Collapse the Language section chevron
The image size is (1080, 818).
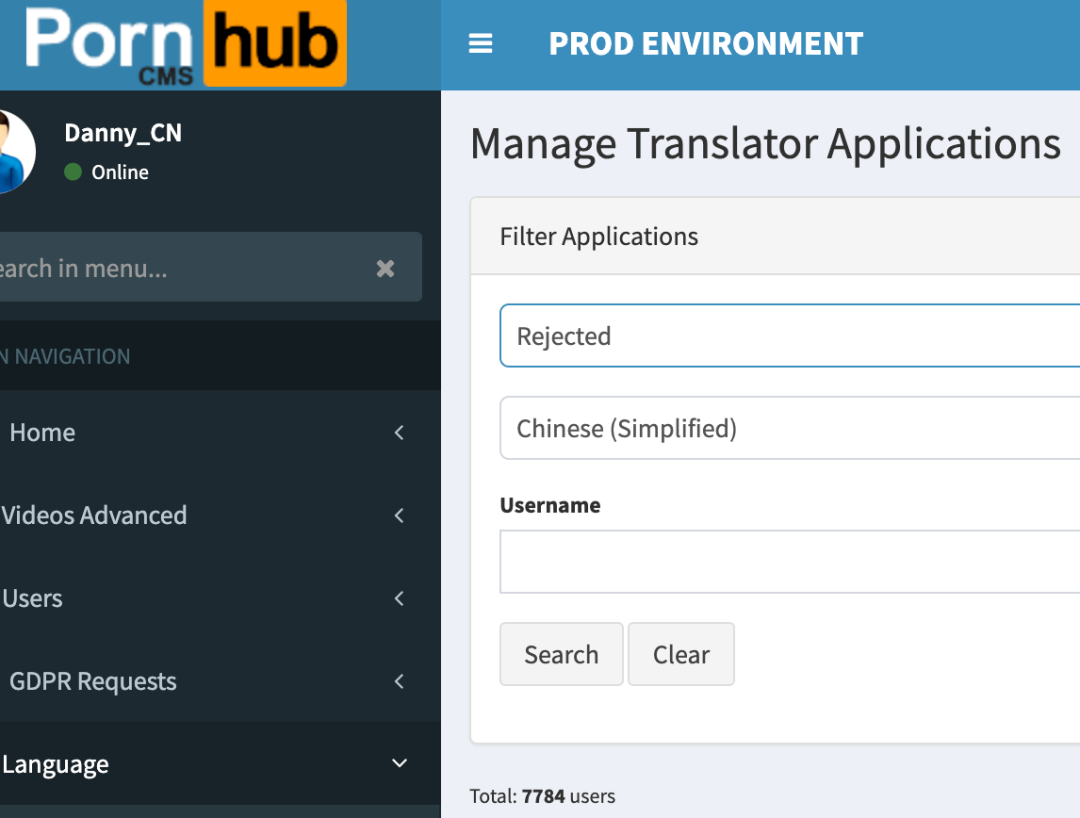(x=399, y=764)
